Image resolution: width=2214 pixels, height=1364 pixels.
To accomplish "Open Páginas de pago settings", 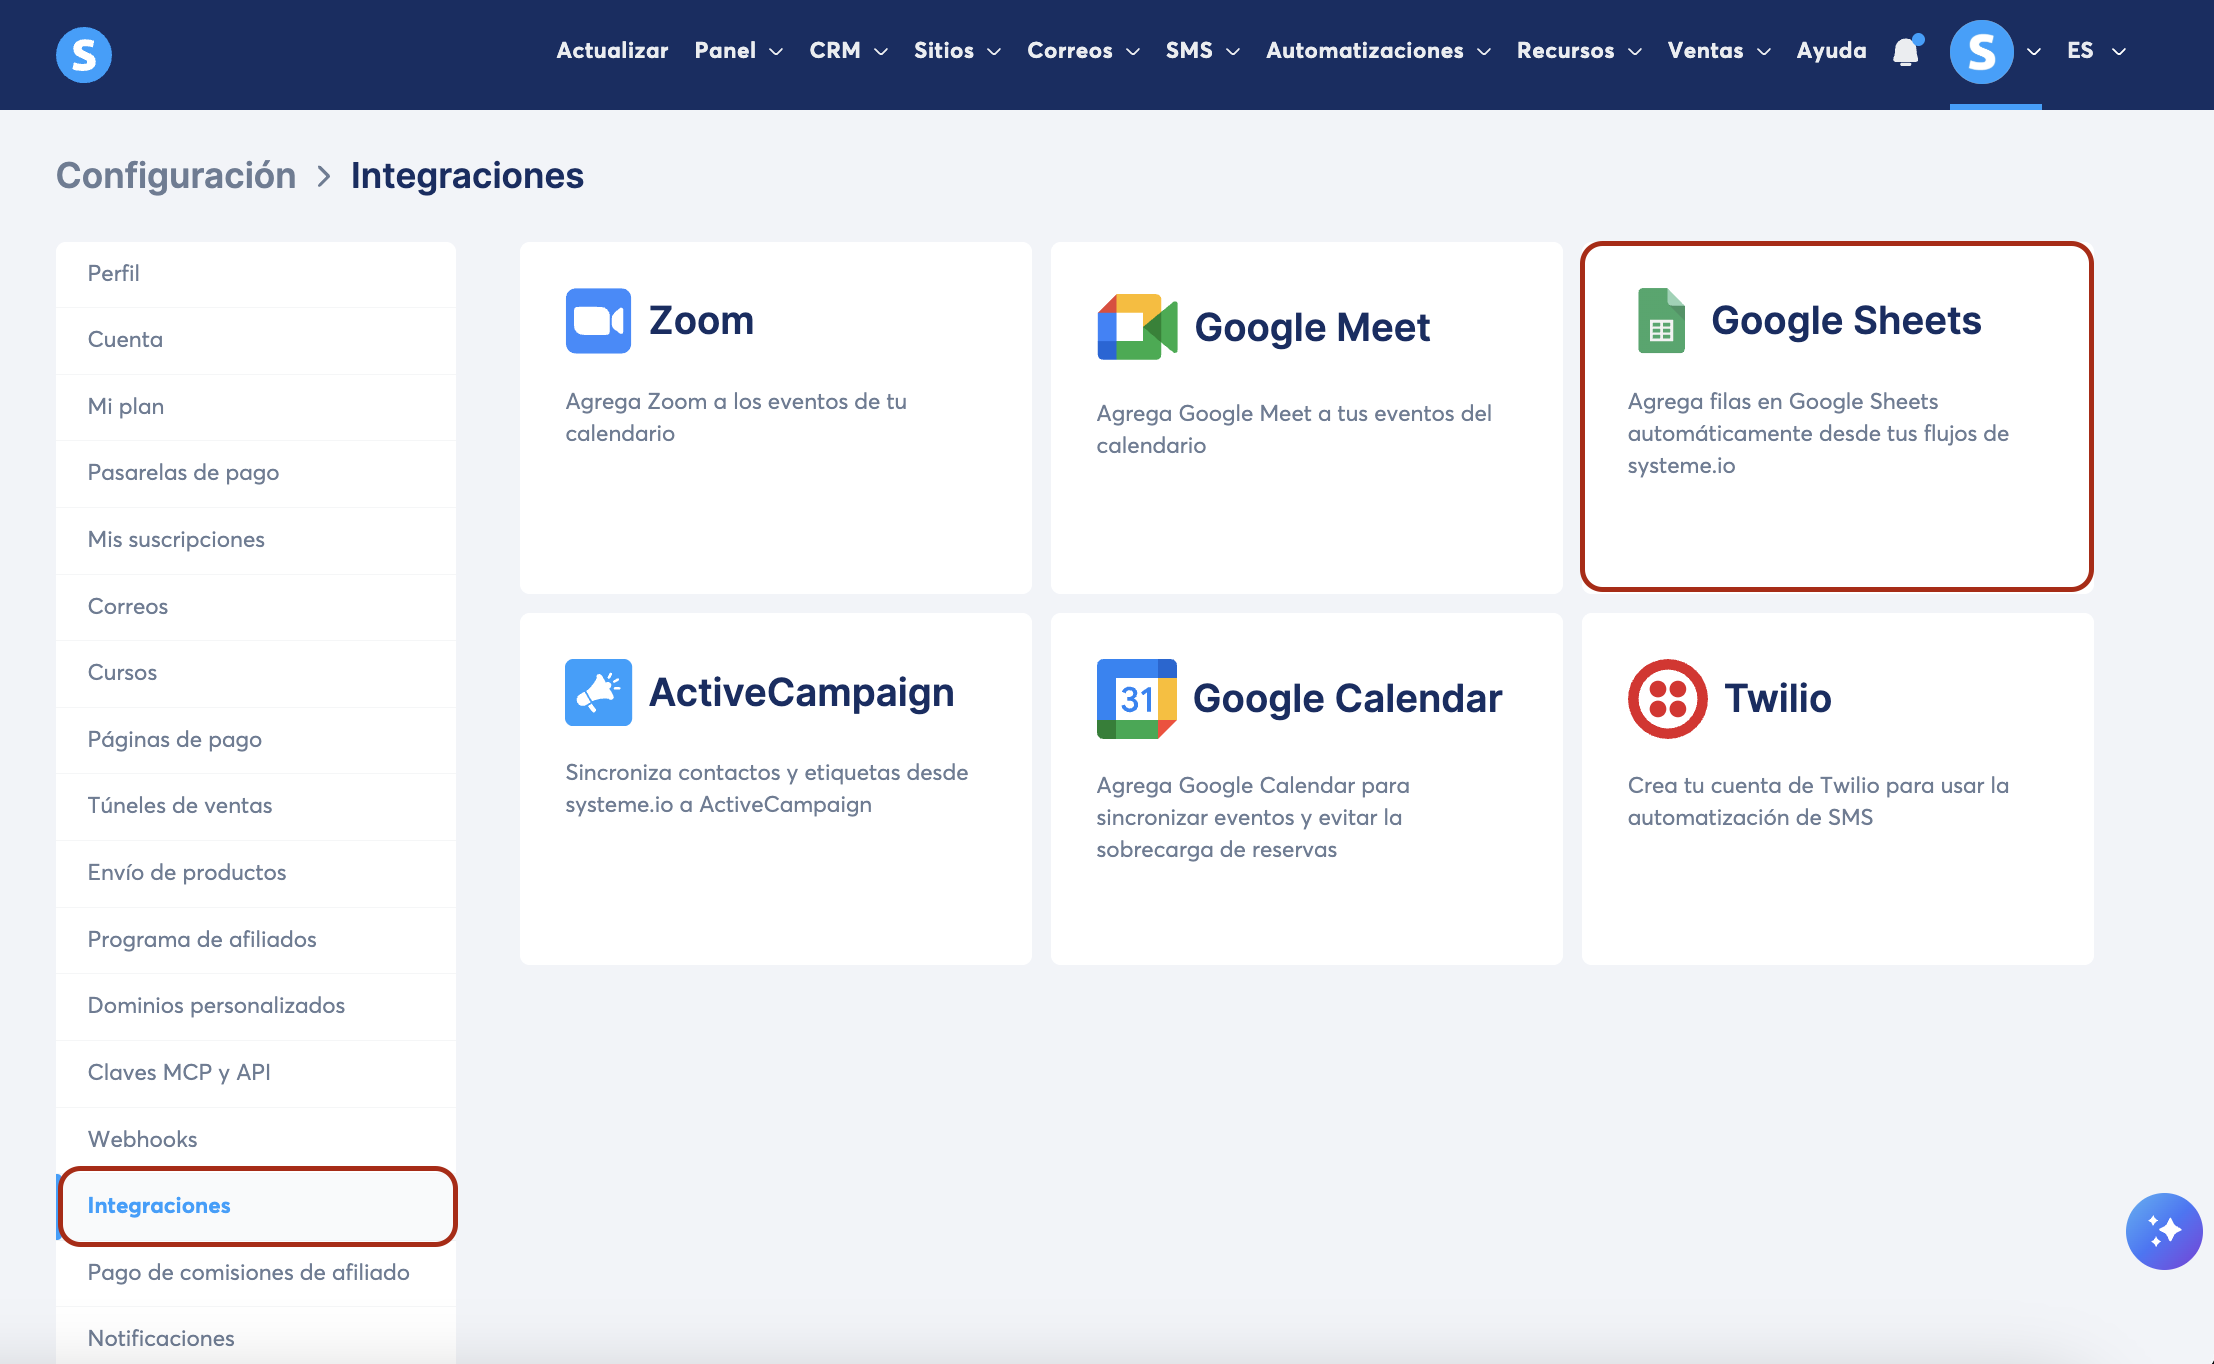I will [256, 740].
